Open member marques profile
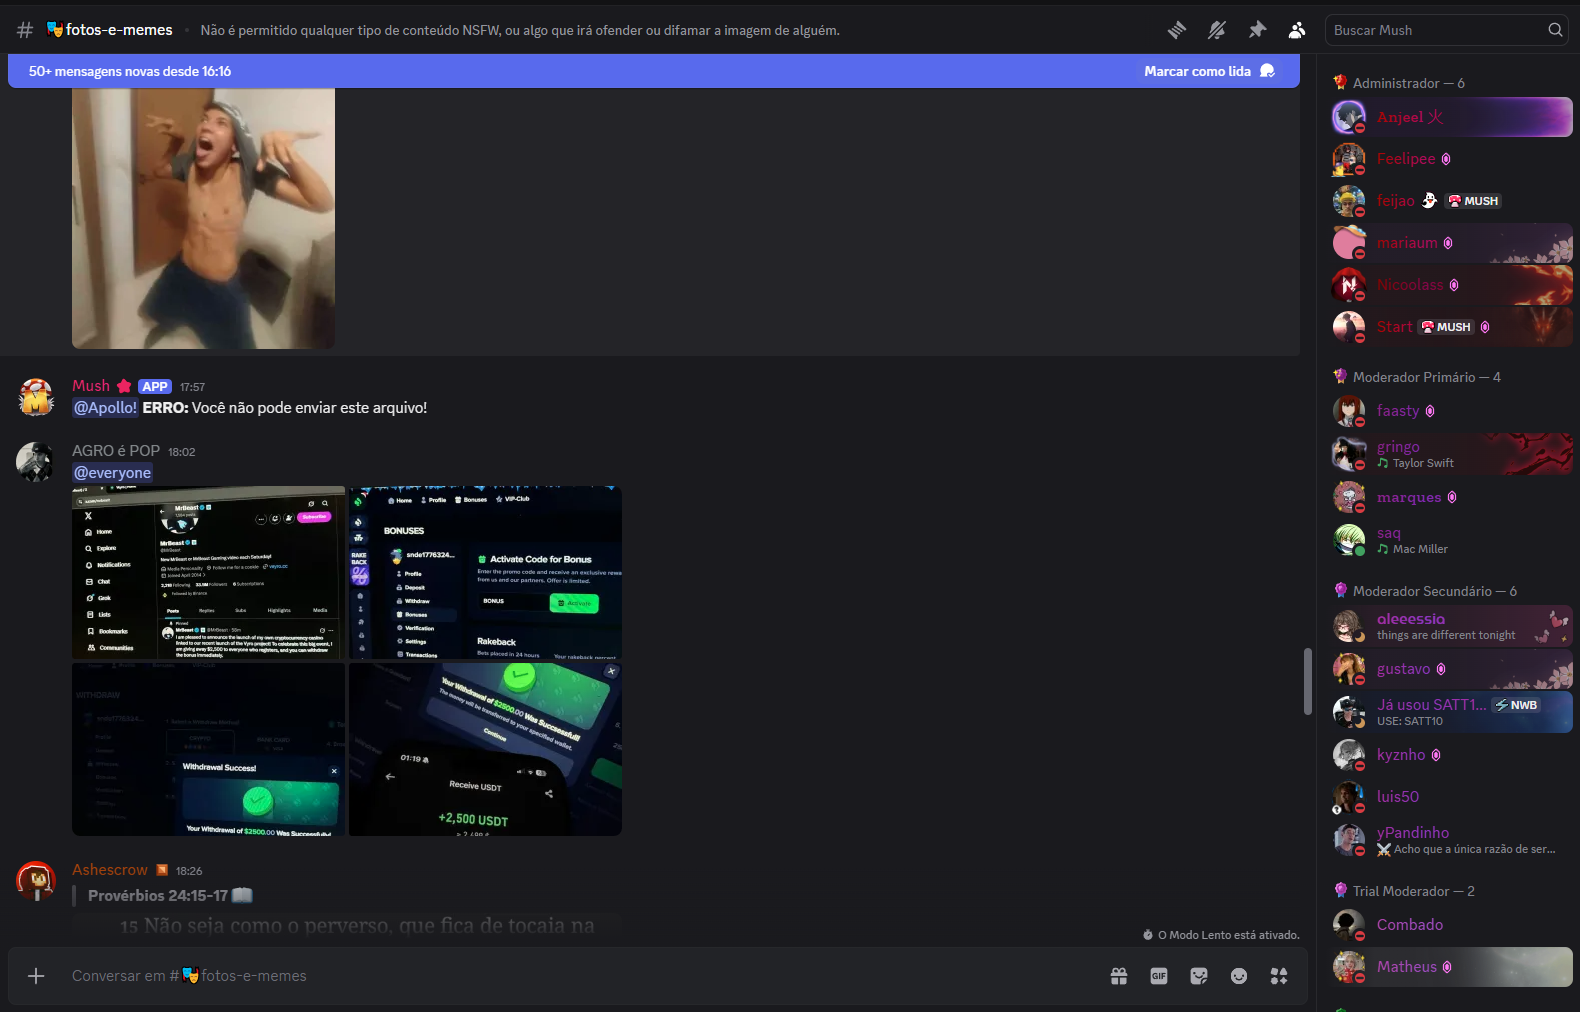The width and height of the screenshot is (1580, 1012). [x=1452, y=497]
